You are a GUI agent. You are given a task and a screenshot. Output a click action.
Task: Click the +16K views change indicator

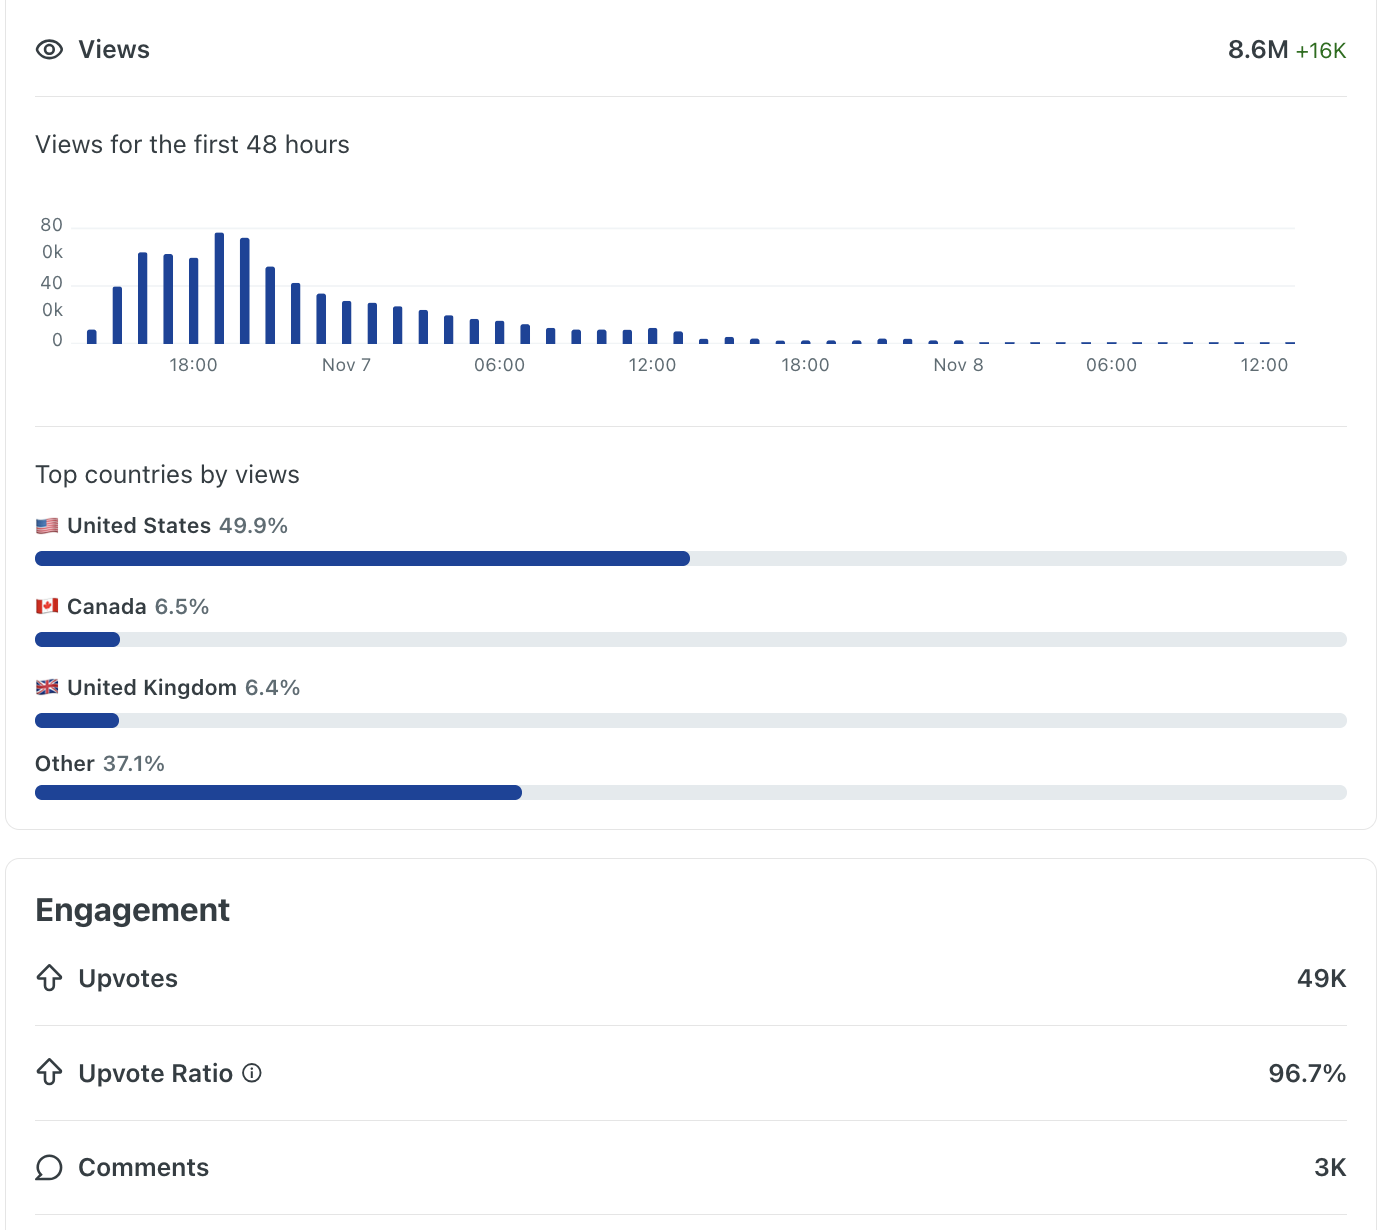tap(1321, 50)
